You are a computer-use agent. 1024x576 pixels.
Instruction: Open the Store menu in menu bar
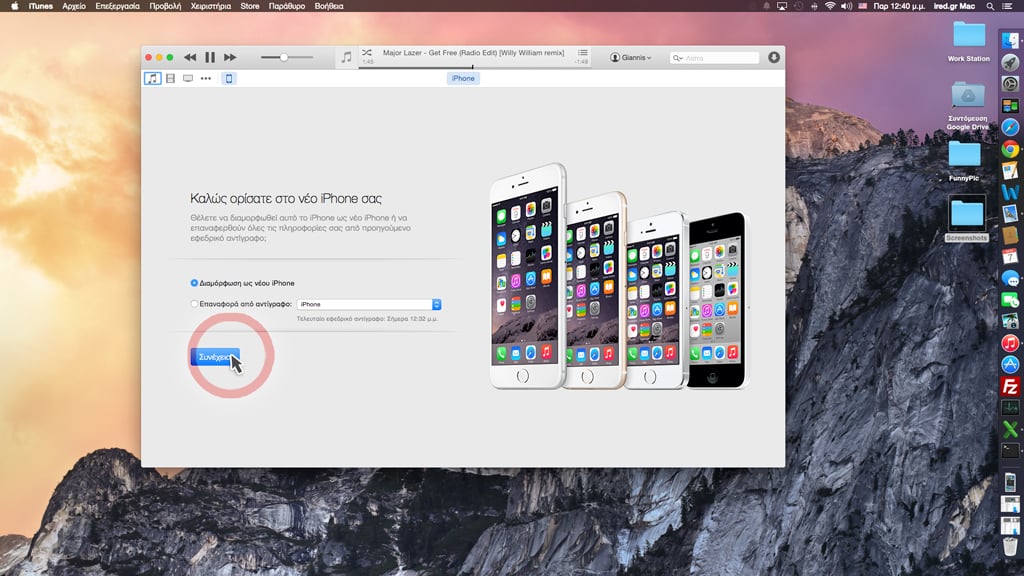click(x=249, y=6)
